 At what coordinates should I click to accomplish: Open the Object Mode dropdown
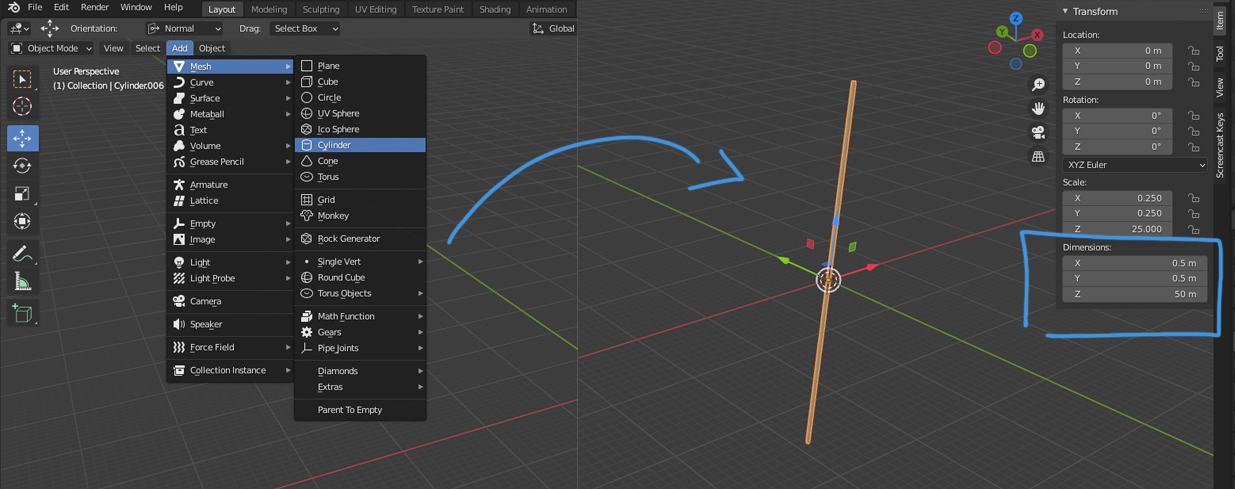point(52,48)
